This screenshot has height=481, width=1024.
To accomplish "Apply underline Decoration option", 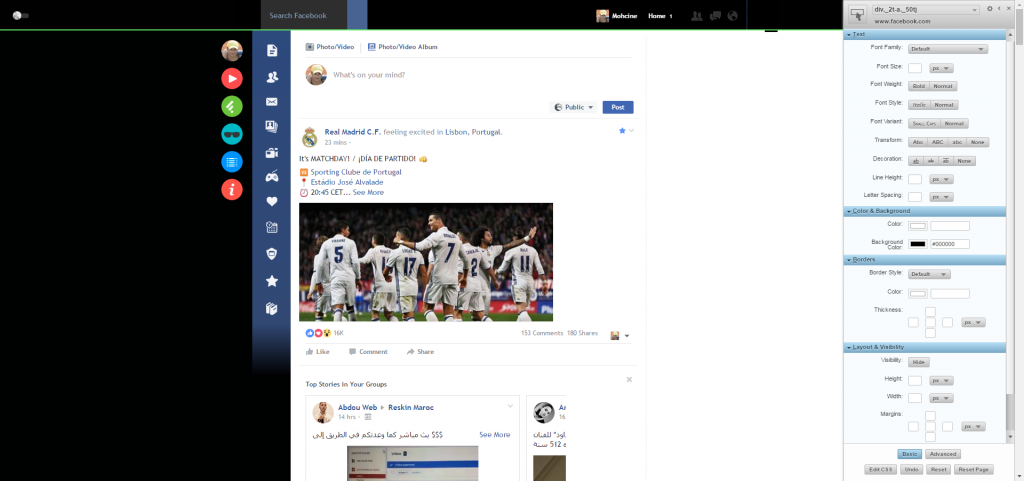I will click(x=916, y=161).
